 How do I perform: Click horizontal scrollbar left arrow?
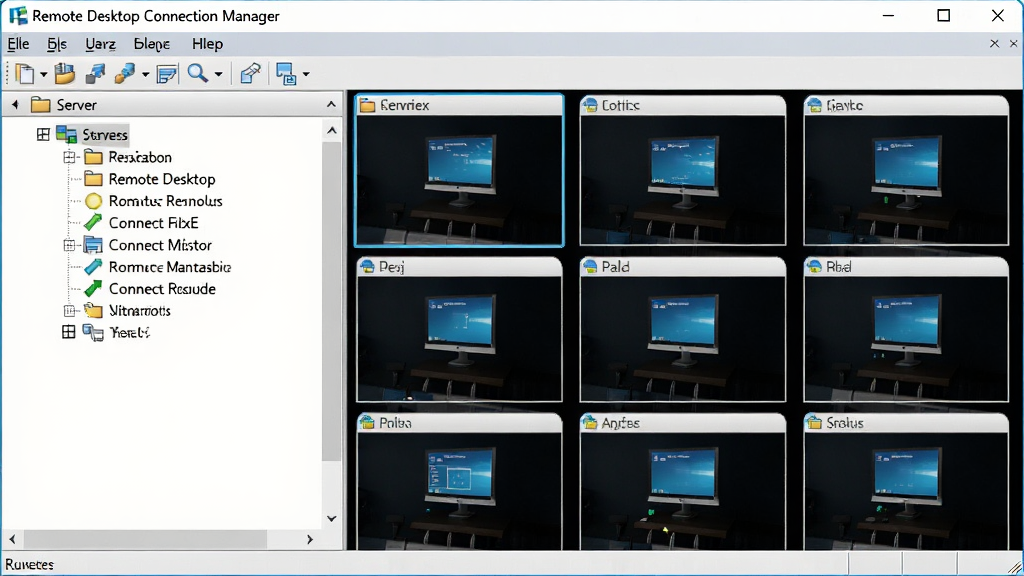pos(12,539)
